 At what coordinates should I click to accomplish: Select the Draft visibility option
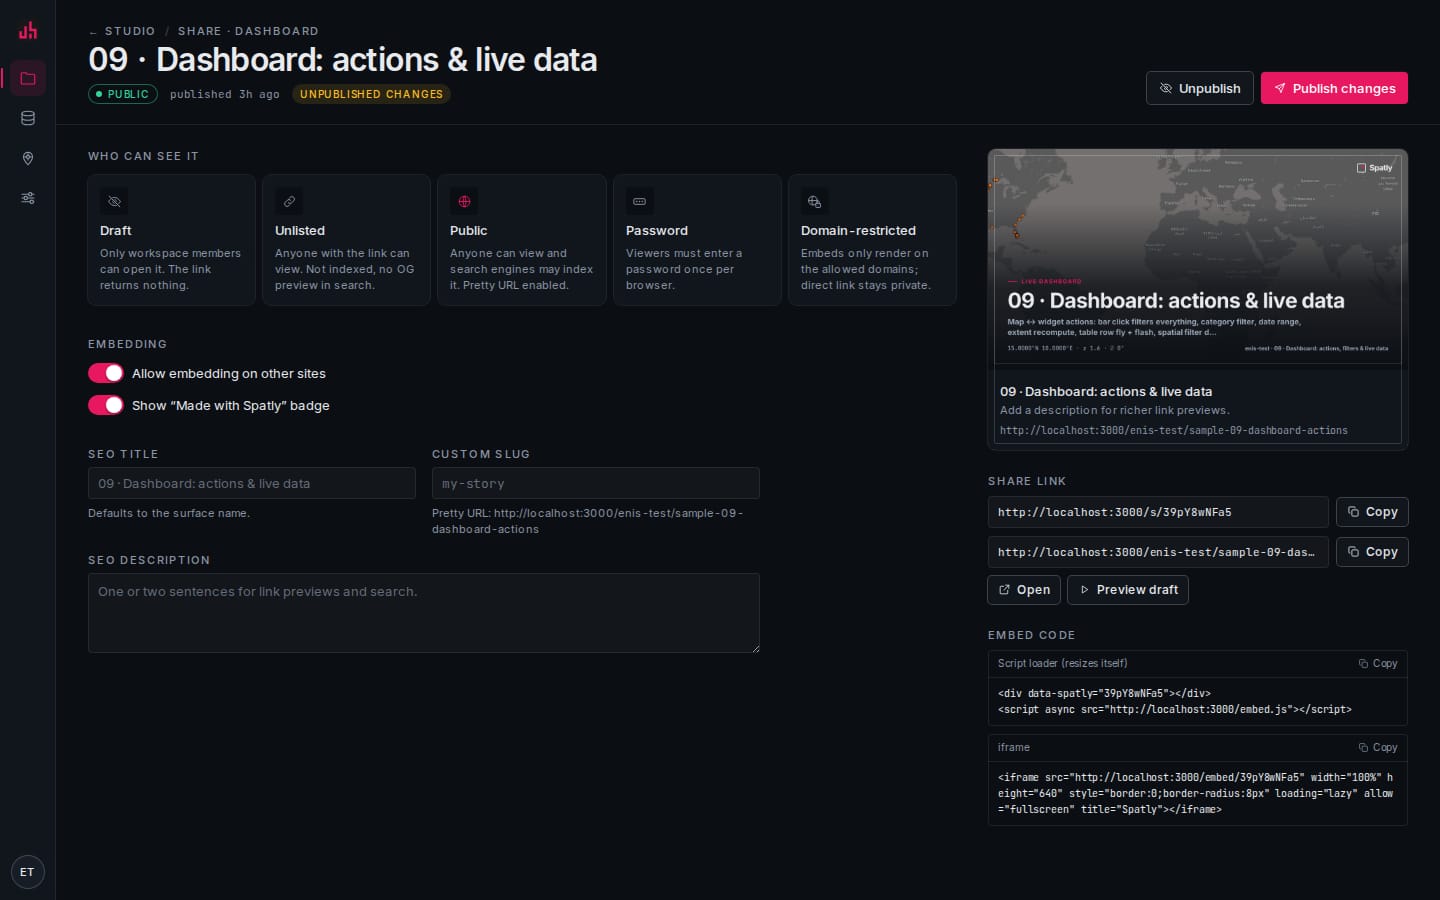coord(171,240)
